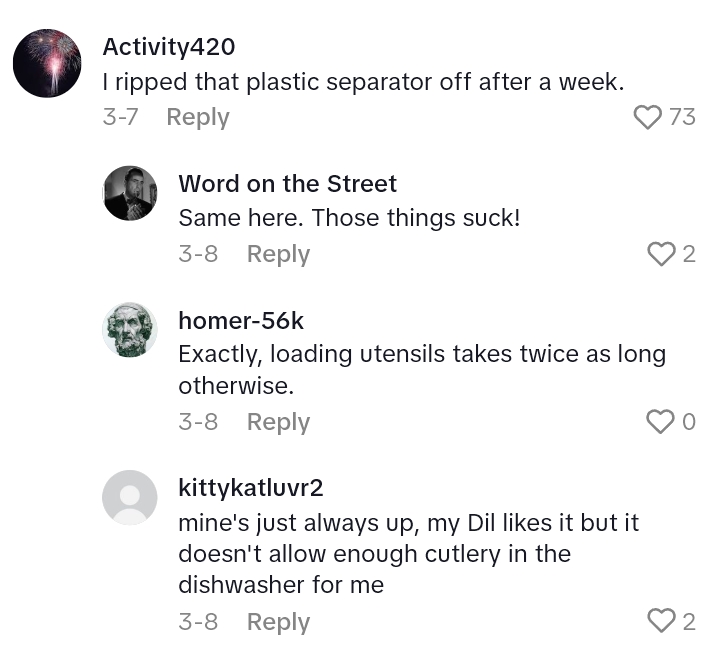Image resolution: width=702 pixels, height=665 pixels.
Task: Open kittykatluvr2's default gray avatar
Action: (130, 497)
